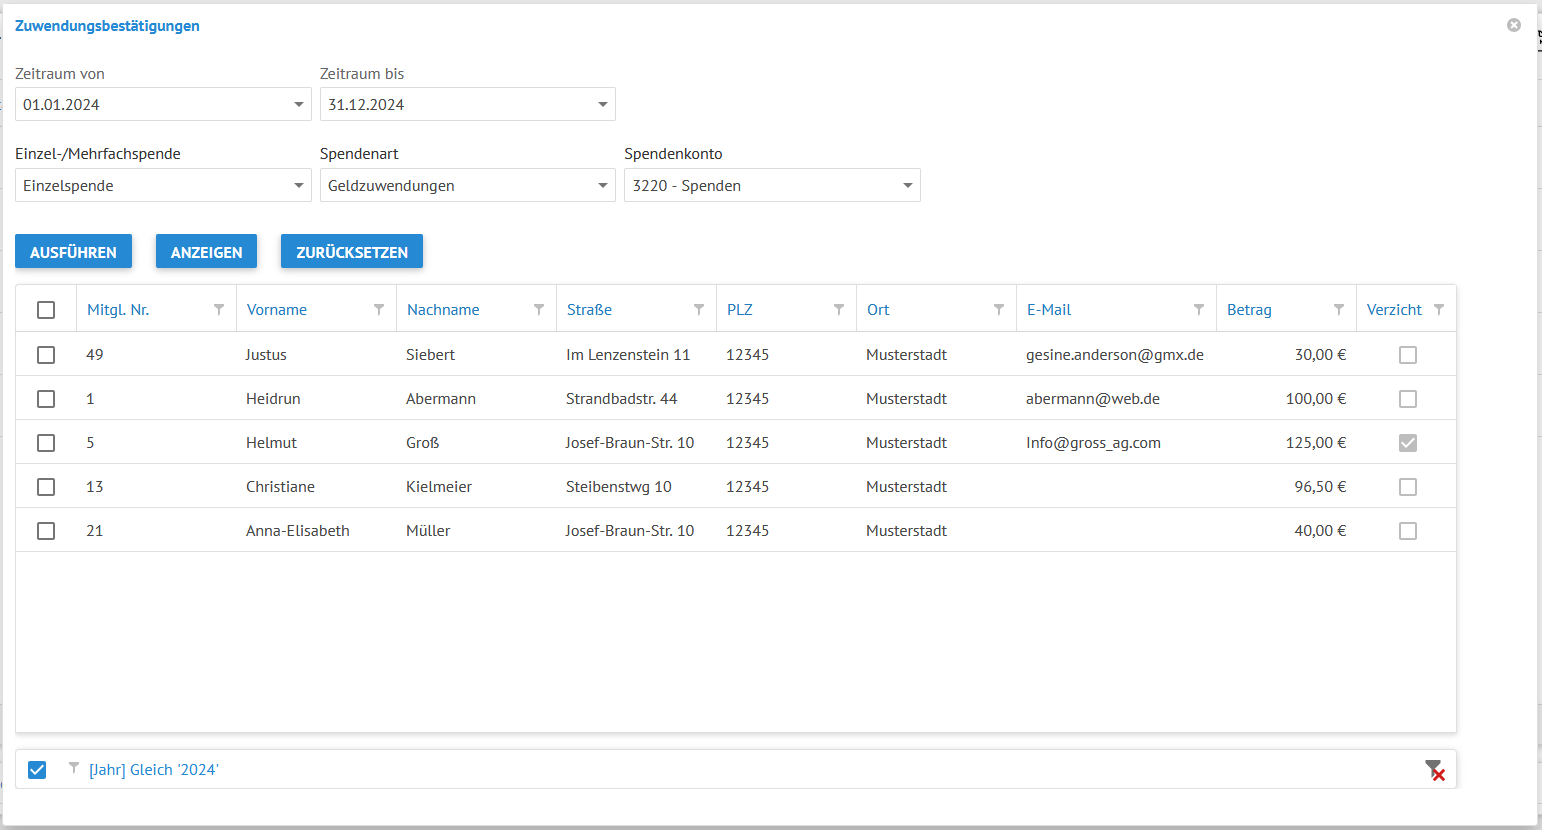1542x830 pixels.
Task: Expand the Einzel-/Mehrfachspende dropdown
Action: point(299,186)
